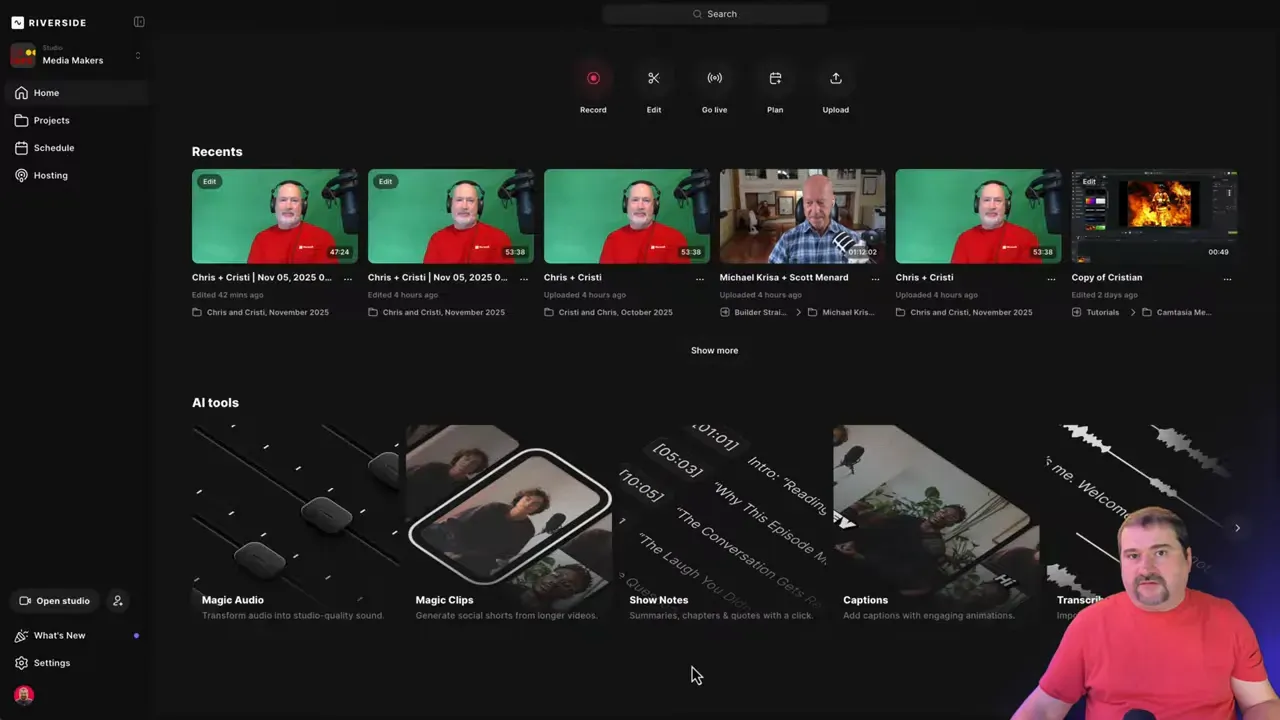Open the Plan calendar icon
The width and height of the screenshot is (1280, 720).
click(775, 78)
